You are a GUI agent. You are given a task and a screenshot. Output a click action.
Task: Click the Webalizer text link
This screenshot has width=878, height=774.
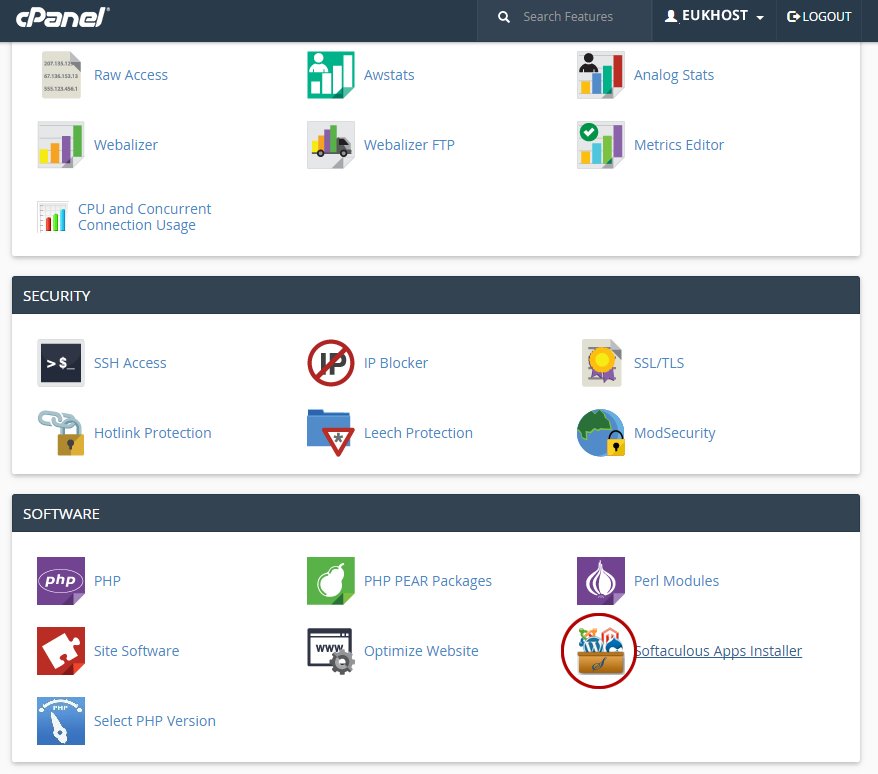[126, 144]
